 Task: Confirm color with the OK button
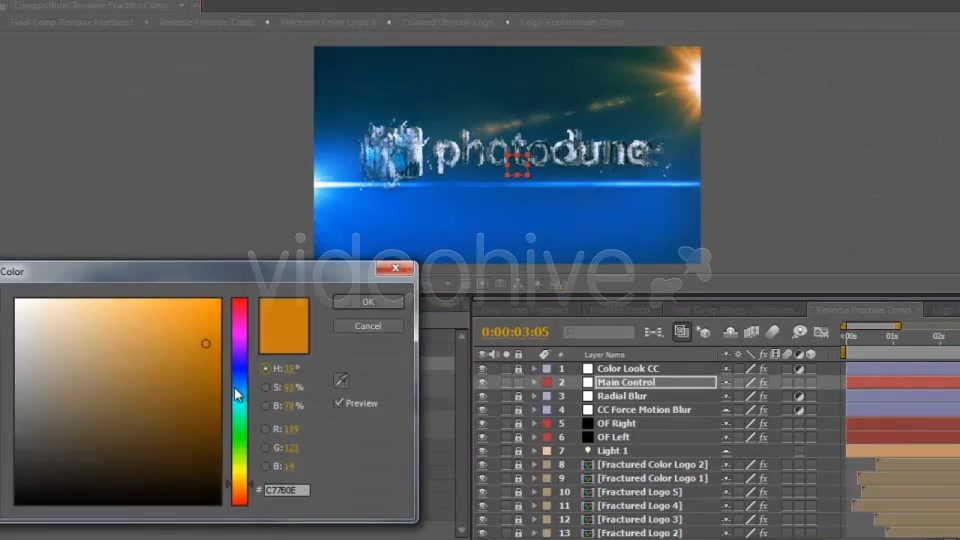point(368,302)
